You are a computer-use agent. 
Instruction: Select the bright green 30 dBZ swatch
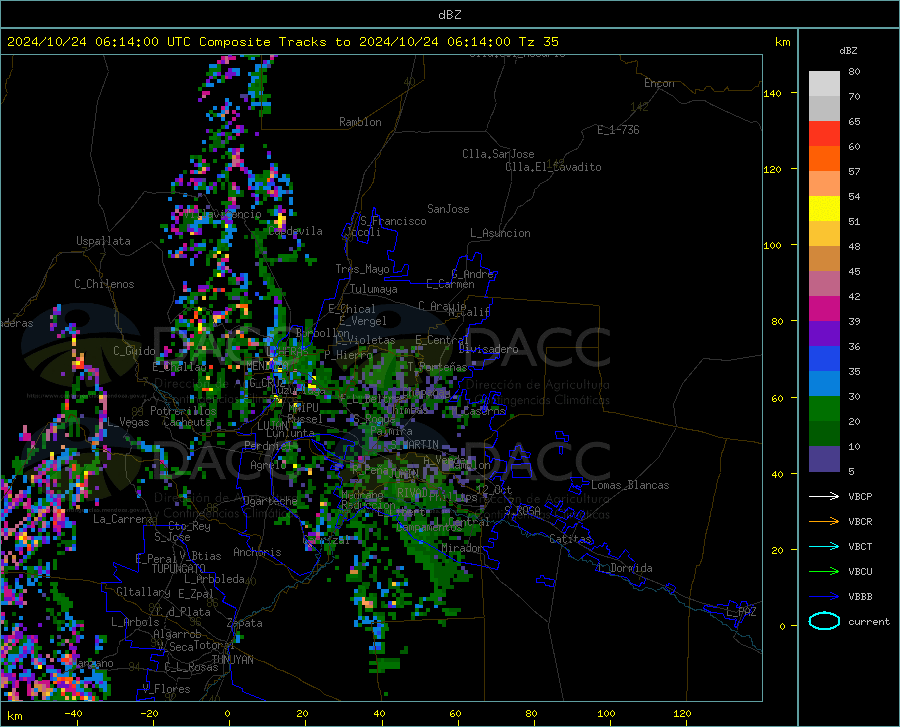824,409
